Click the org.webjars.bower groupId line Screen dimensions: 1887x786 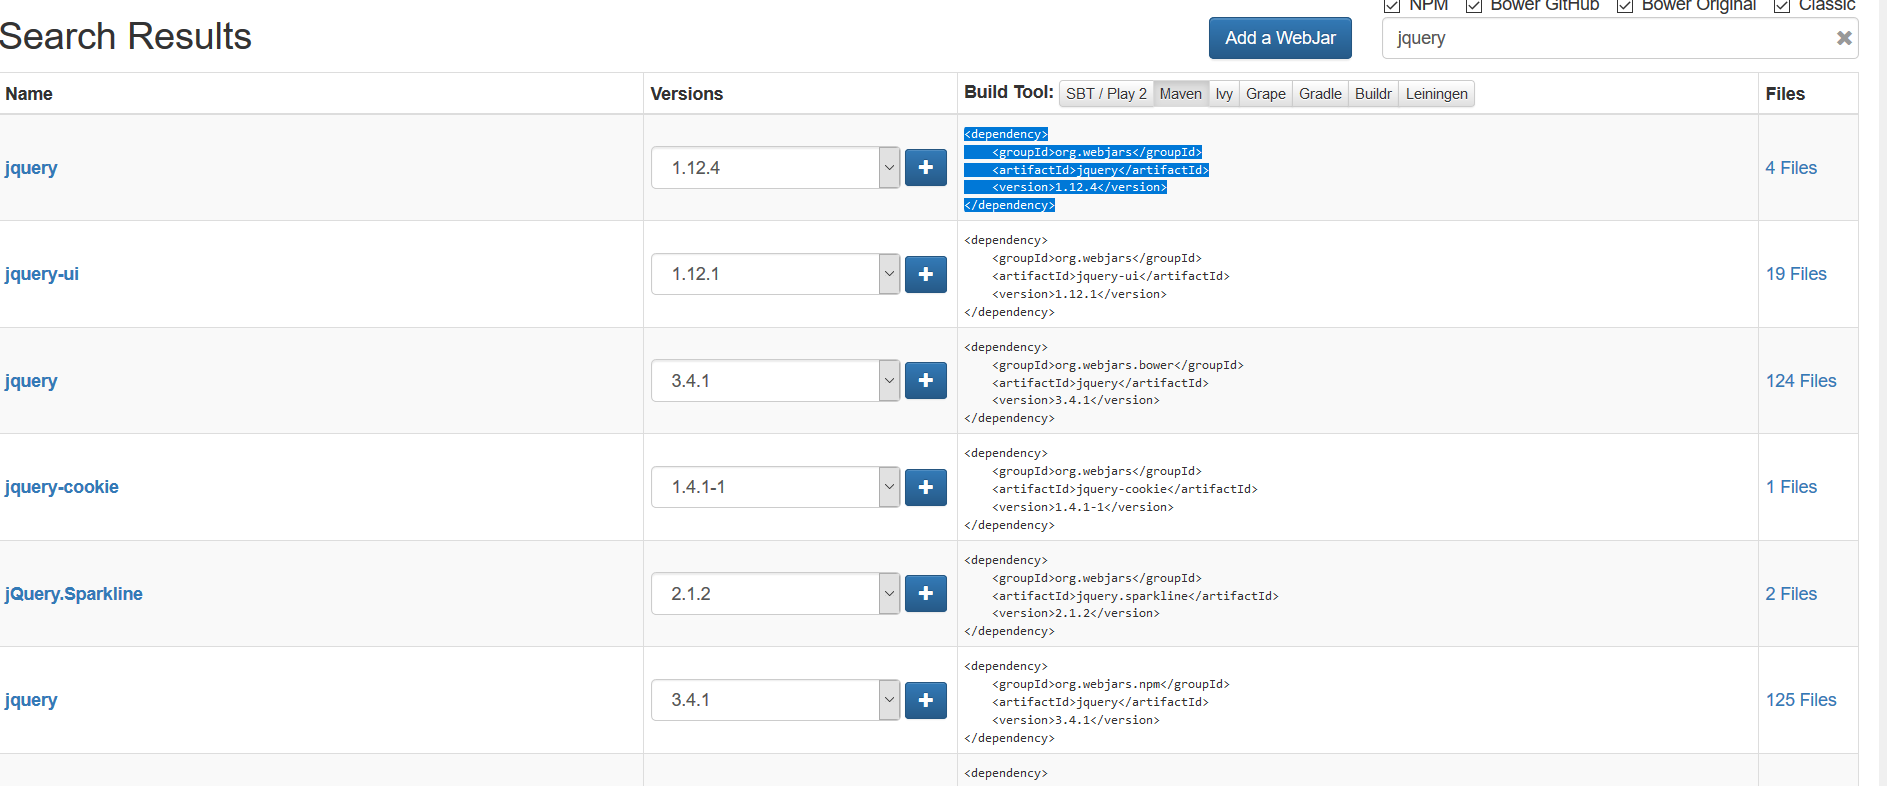pos(1118,365)
